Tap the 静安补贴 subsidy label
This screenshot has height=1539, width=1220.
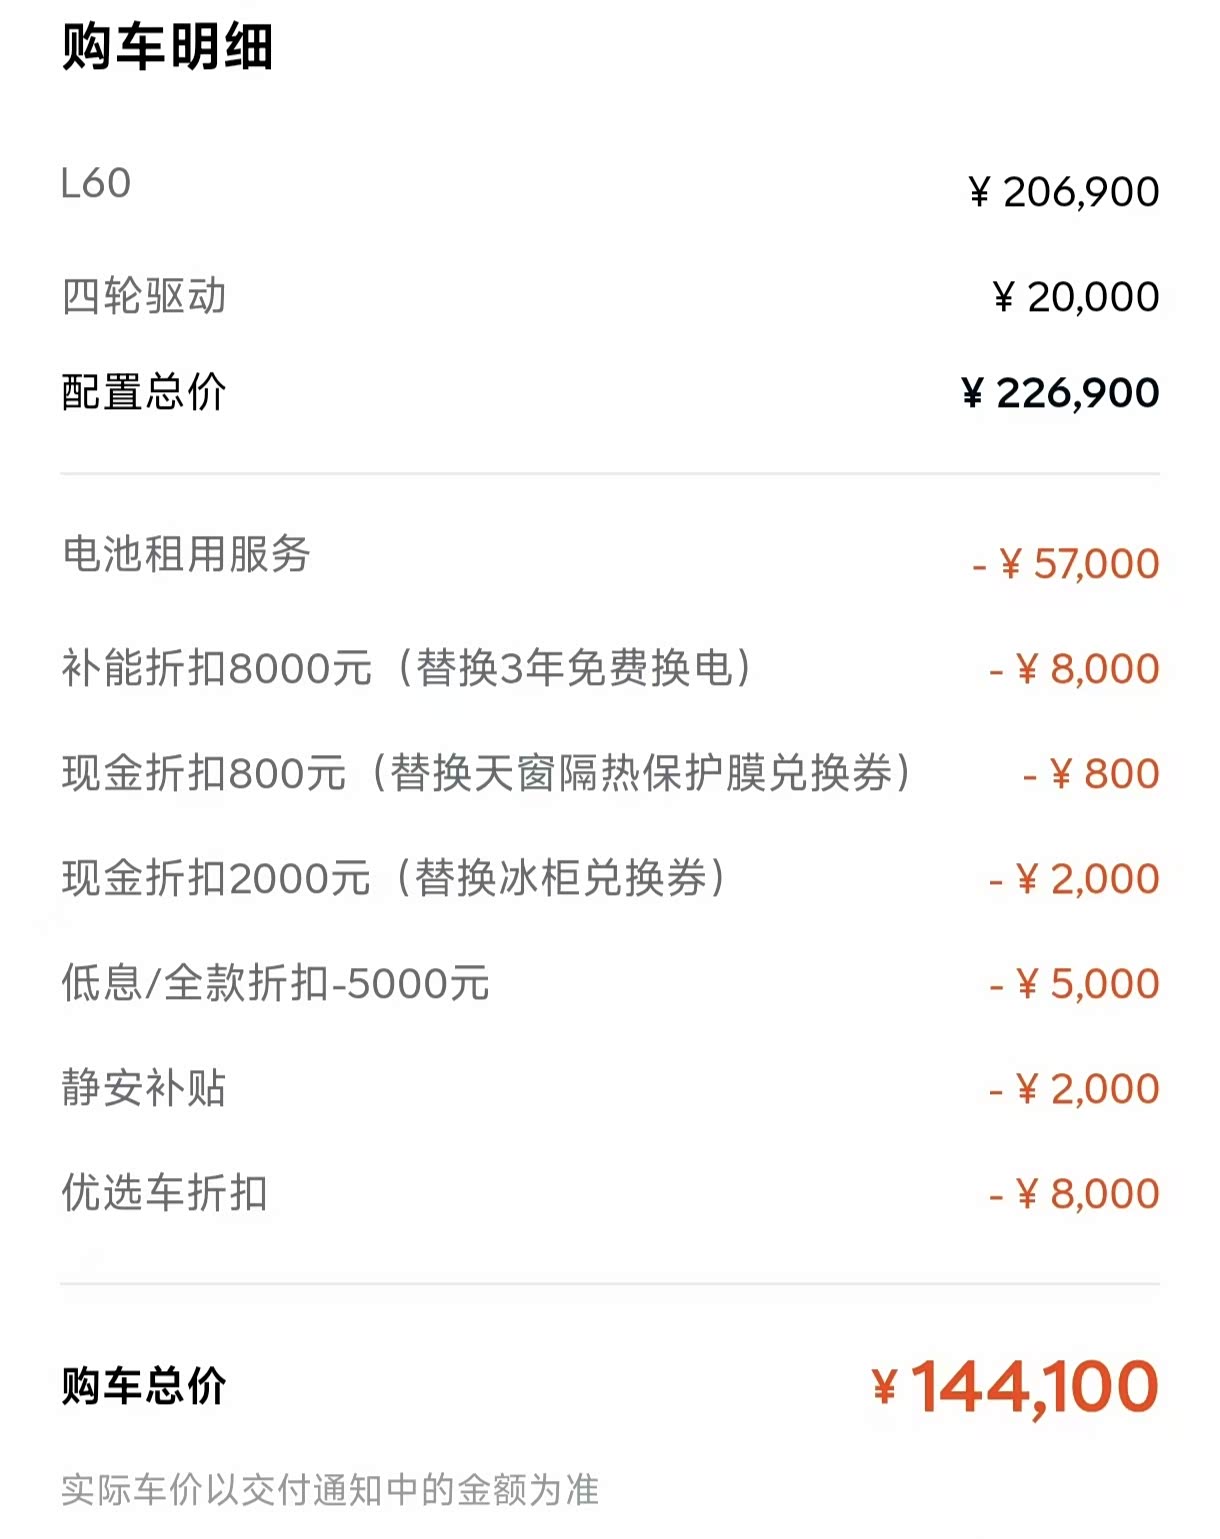pyautogui.click(x=144, y=1088)
